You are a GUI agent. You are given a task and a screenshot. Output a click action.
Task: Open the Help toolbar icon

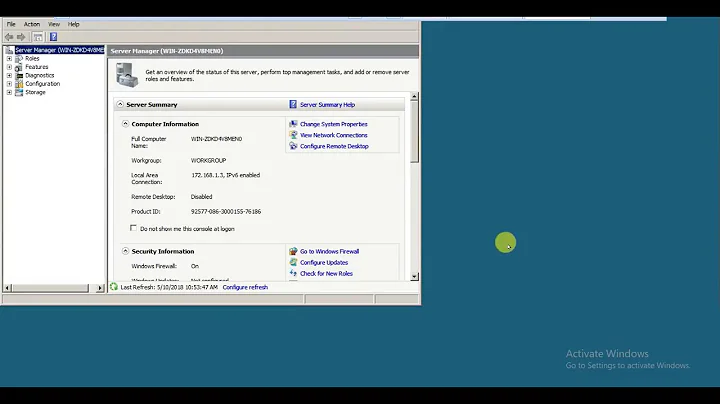[x=53, y=37]
